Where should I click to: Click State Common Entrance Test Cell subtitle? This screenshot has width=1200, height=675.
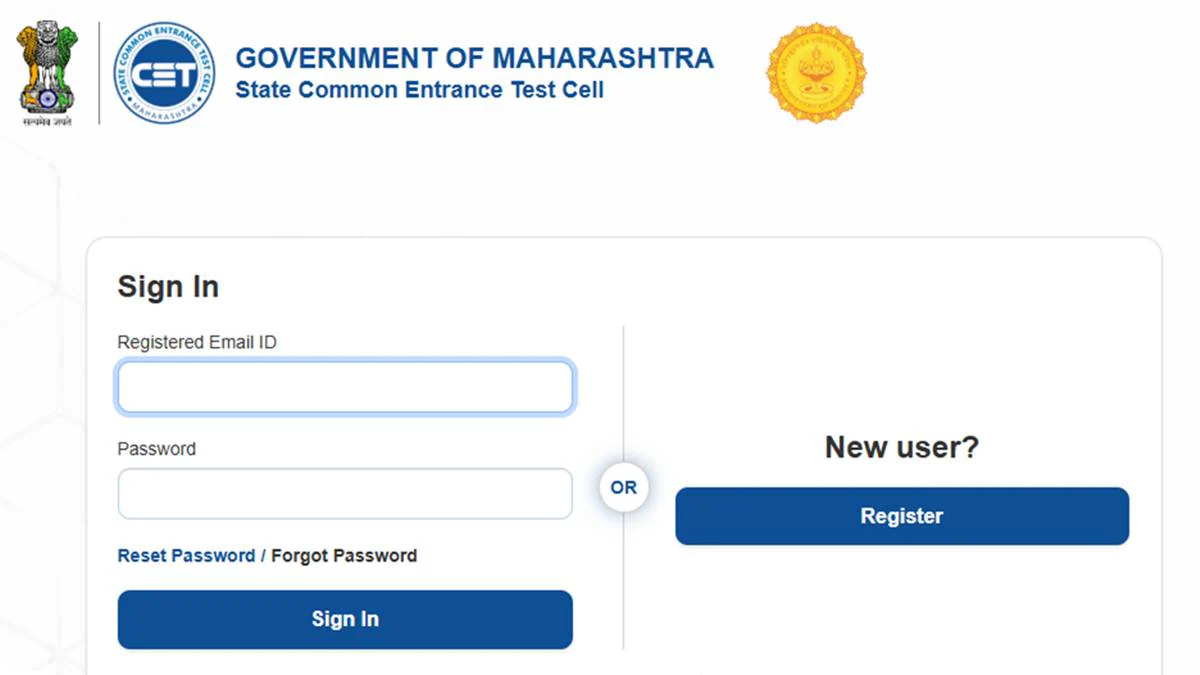pos(419,90)
